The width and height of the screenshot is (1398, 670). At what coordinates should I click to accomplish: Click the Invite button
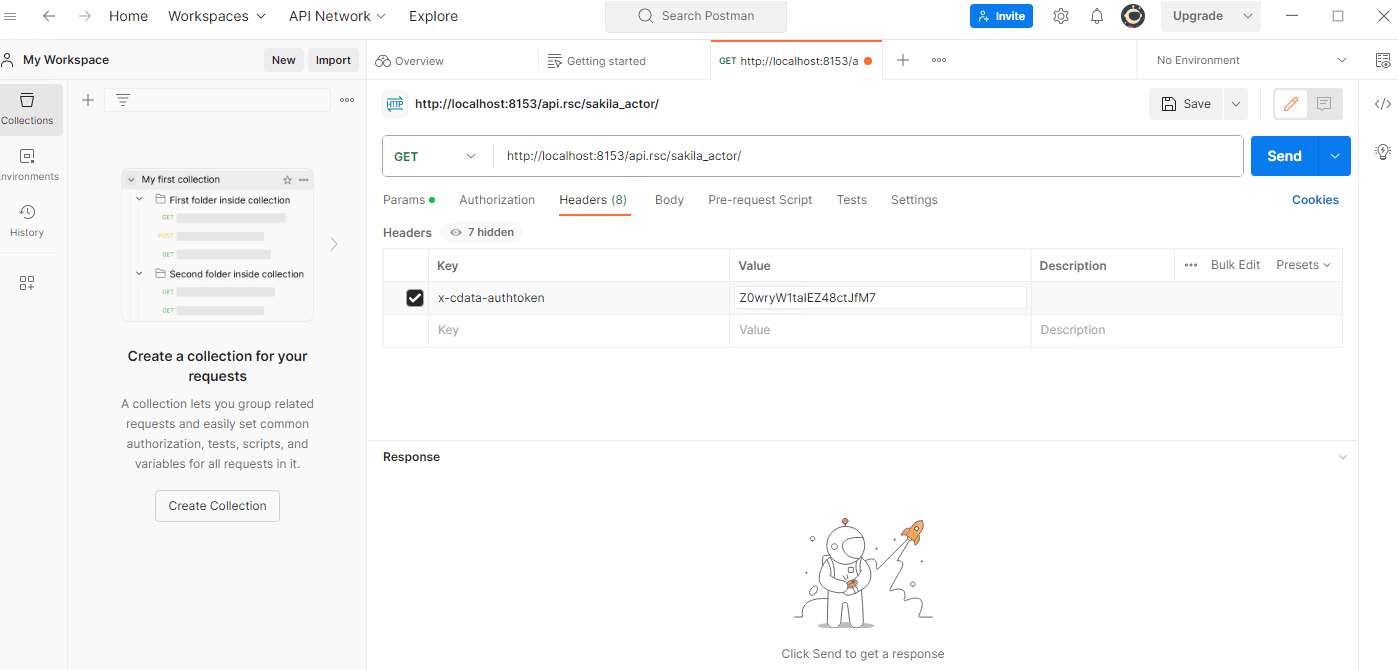1001,16
